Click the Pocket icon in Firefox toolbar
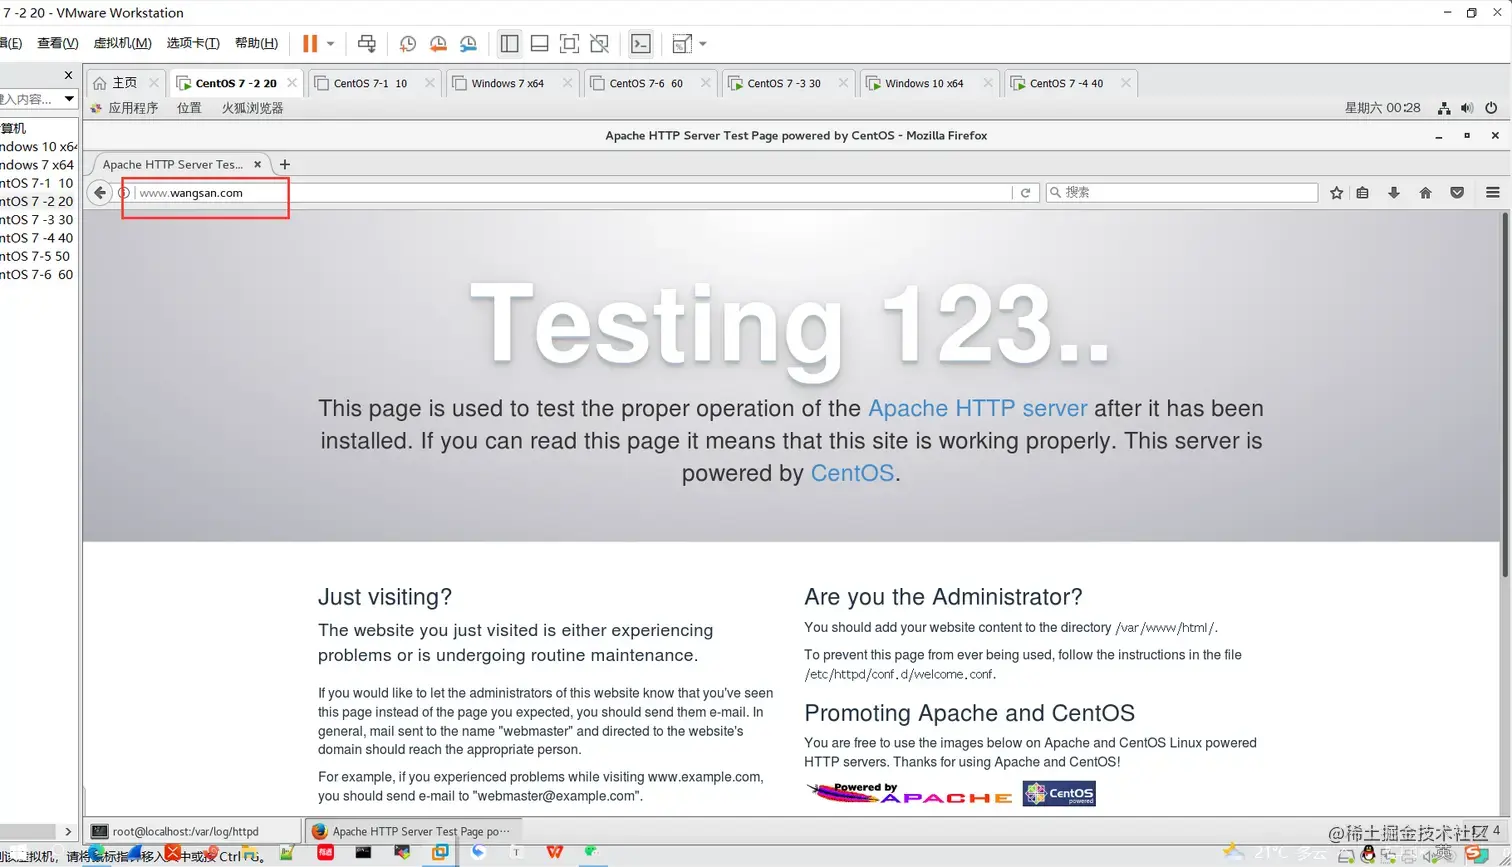The height and width of the screenshot is (867, 1512). click(x=1457, y=193)
